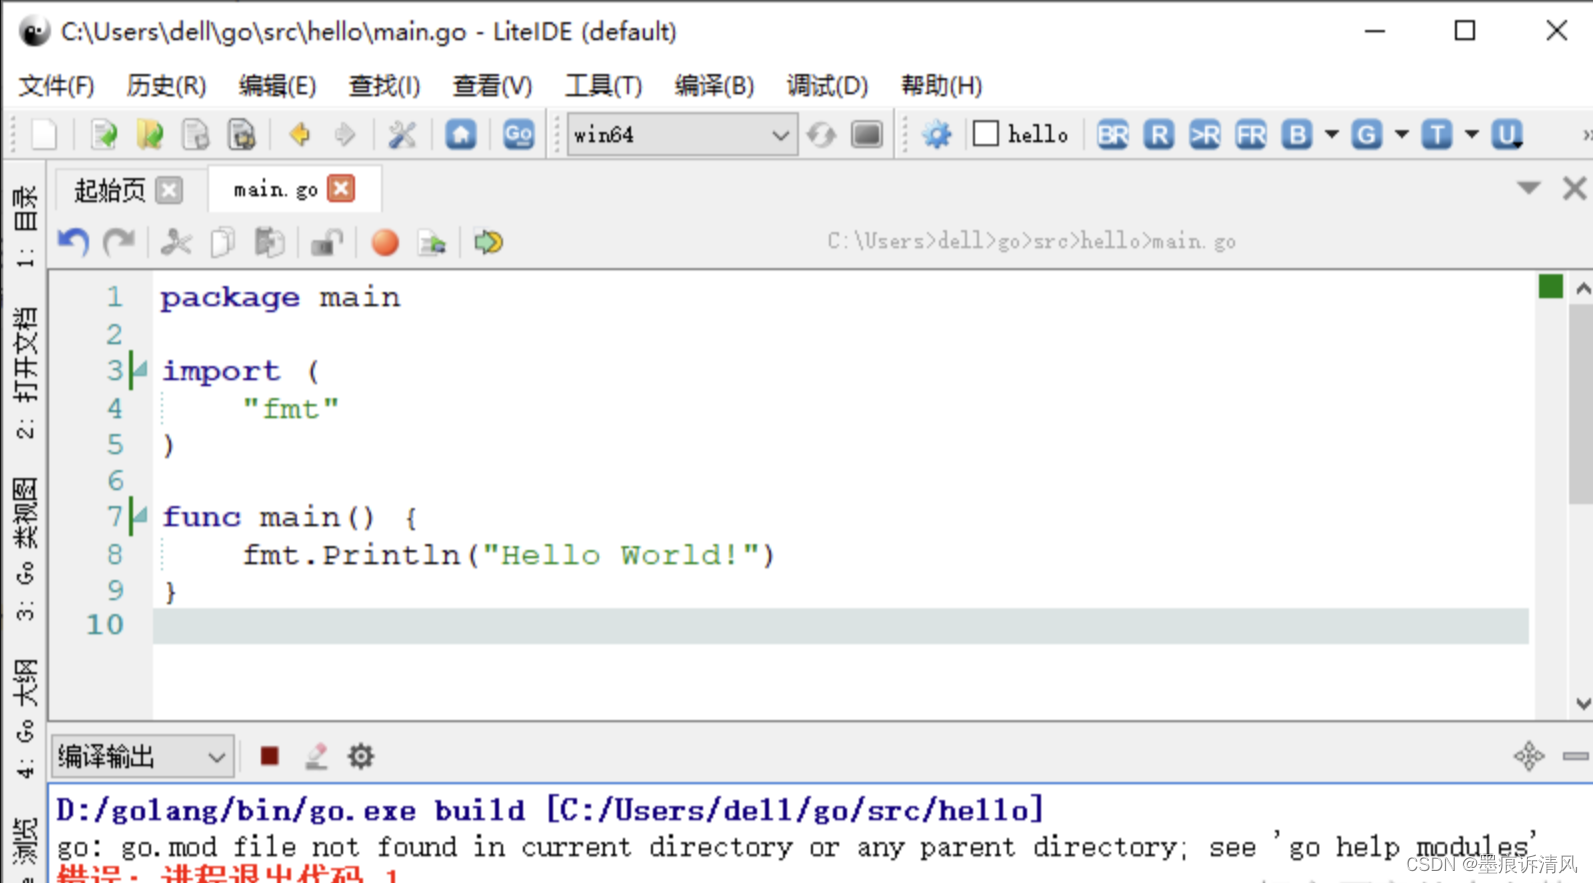Open the 历史(R) menu
Viewport: 1593px width, 883px height.
coord(166,86)
